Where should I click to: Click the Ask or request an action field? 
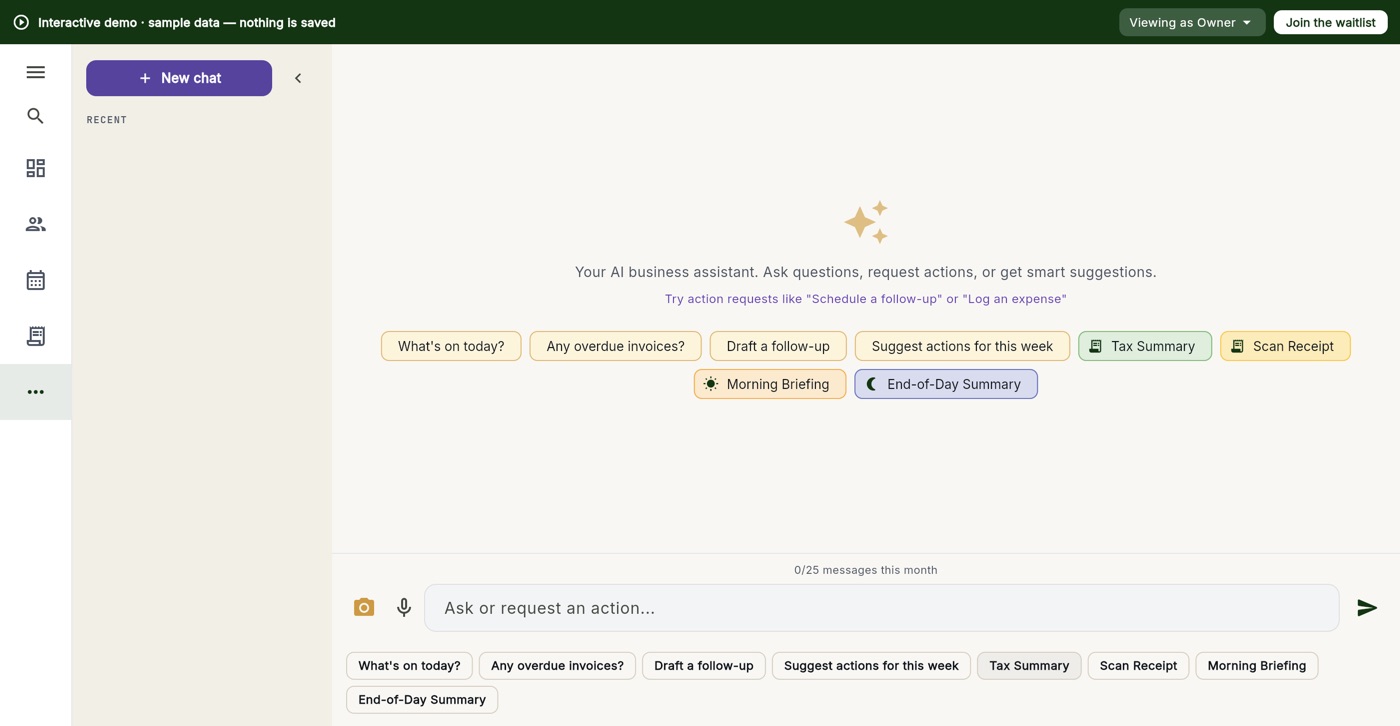click(x=881, y=608)
